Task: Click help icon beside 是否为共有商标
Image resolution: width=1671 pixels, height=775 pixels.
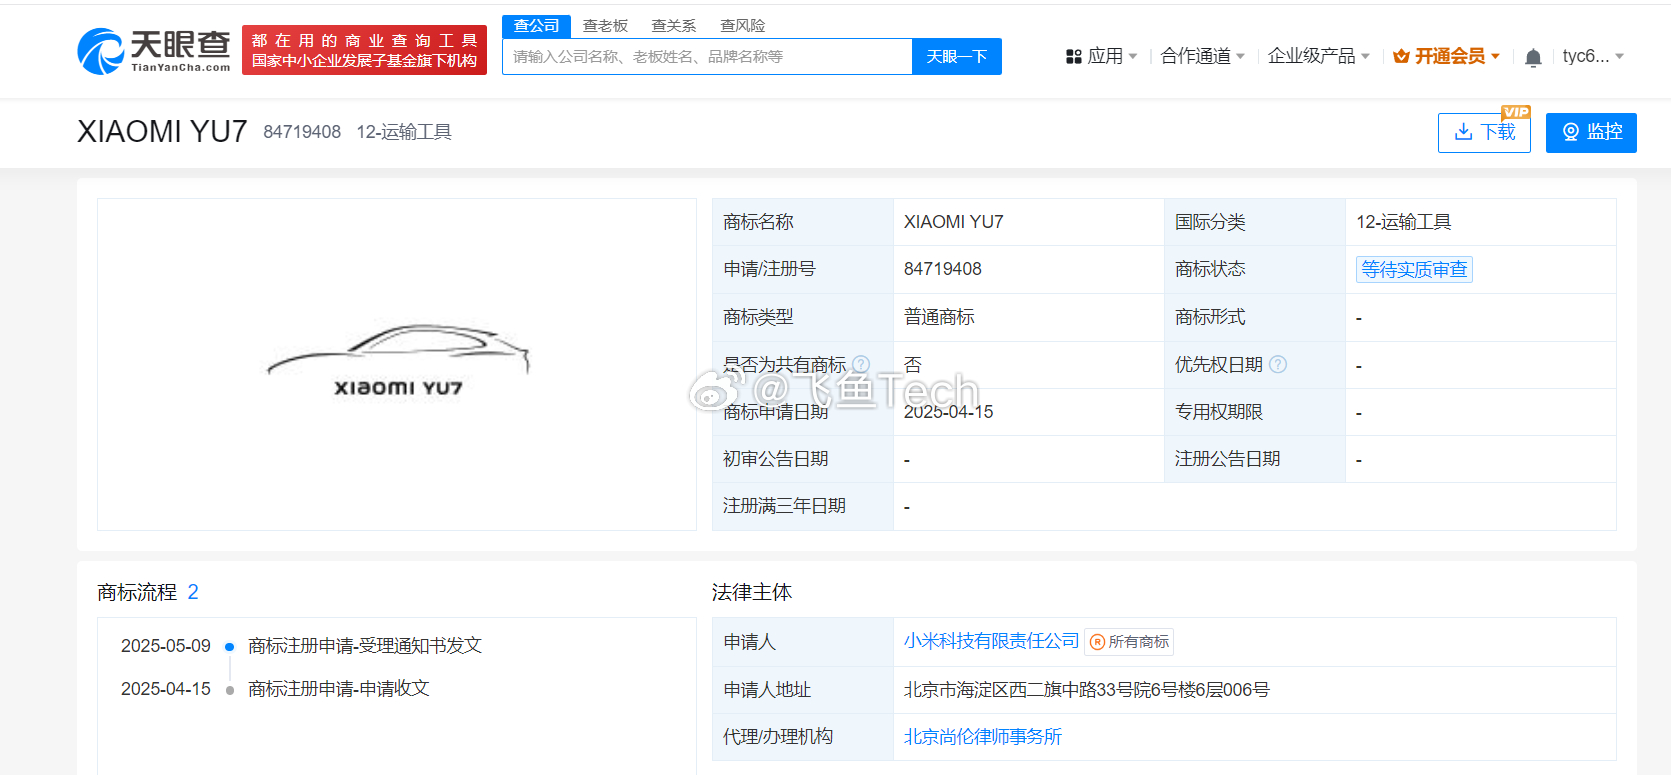Action: 861,364
